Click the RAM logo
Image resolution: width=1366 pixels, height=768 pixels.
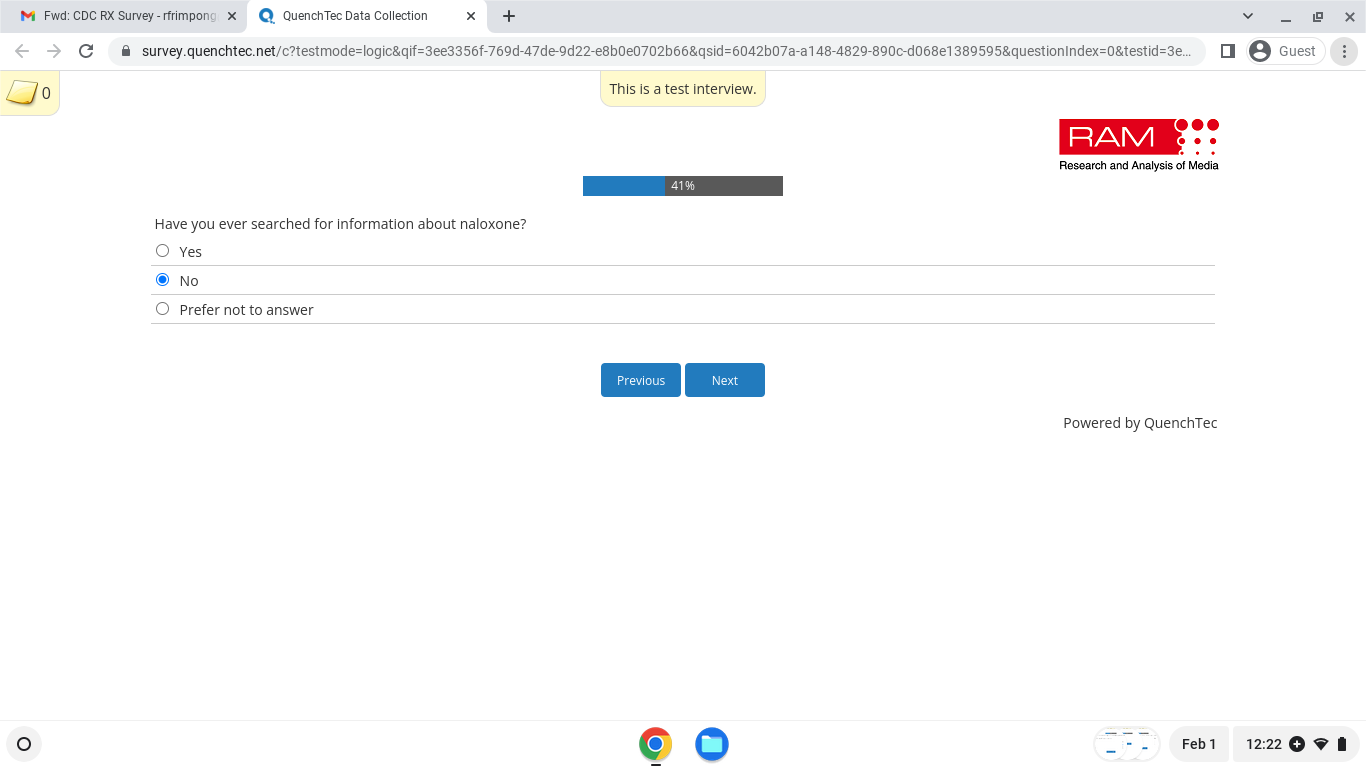click(x=1138, y=145)
